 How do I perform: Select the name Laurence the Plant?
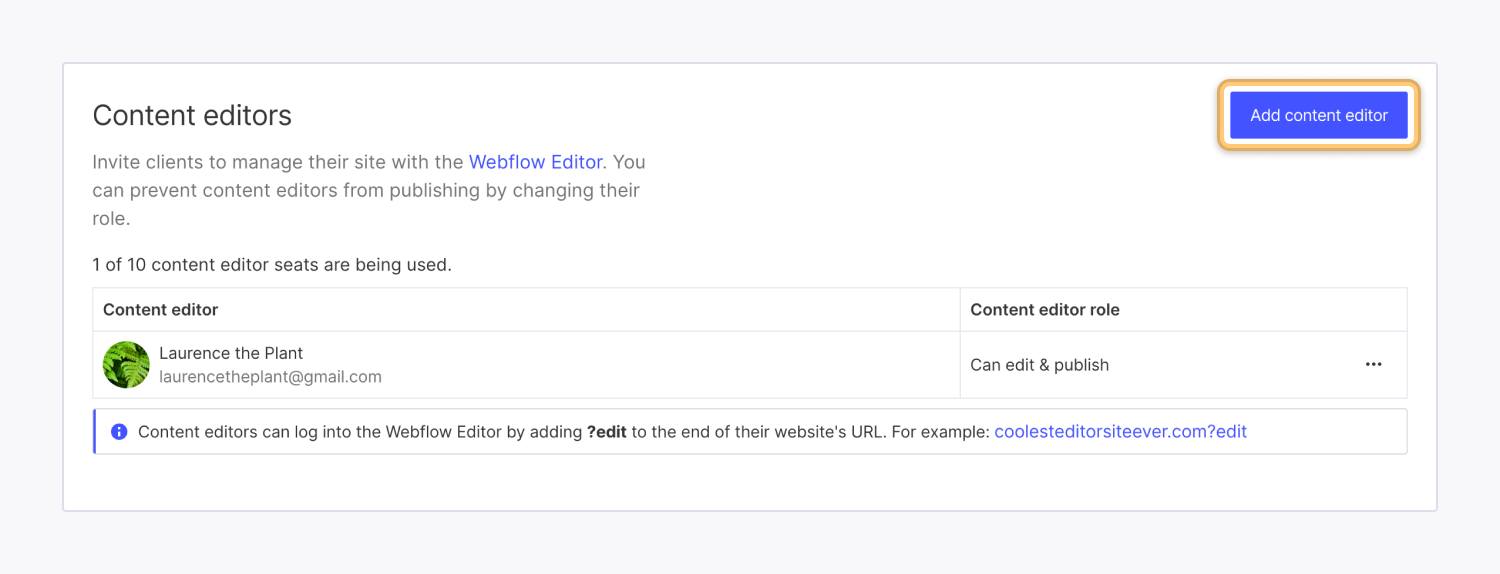tap(231, 353)
